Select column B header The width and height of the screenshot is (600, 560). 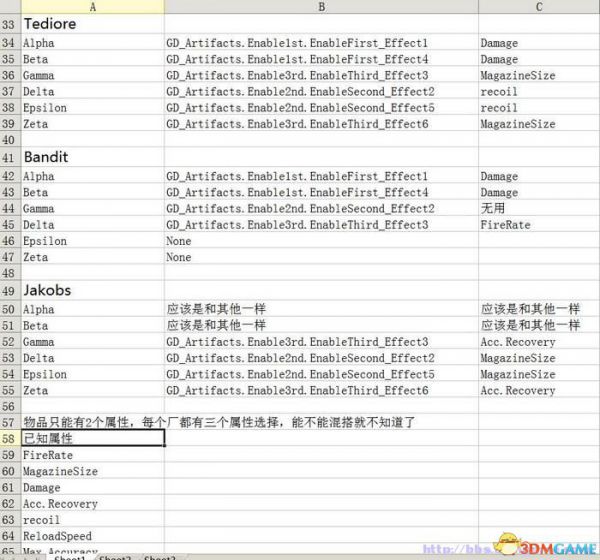pos(321,7)
